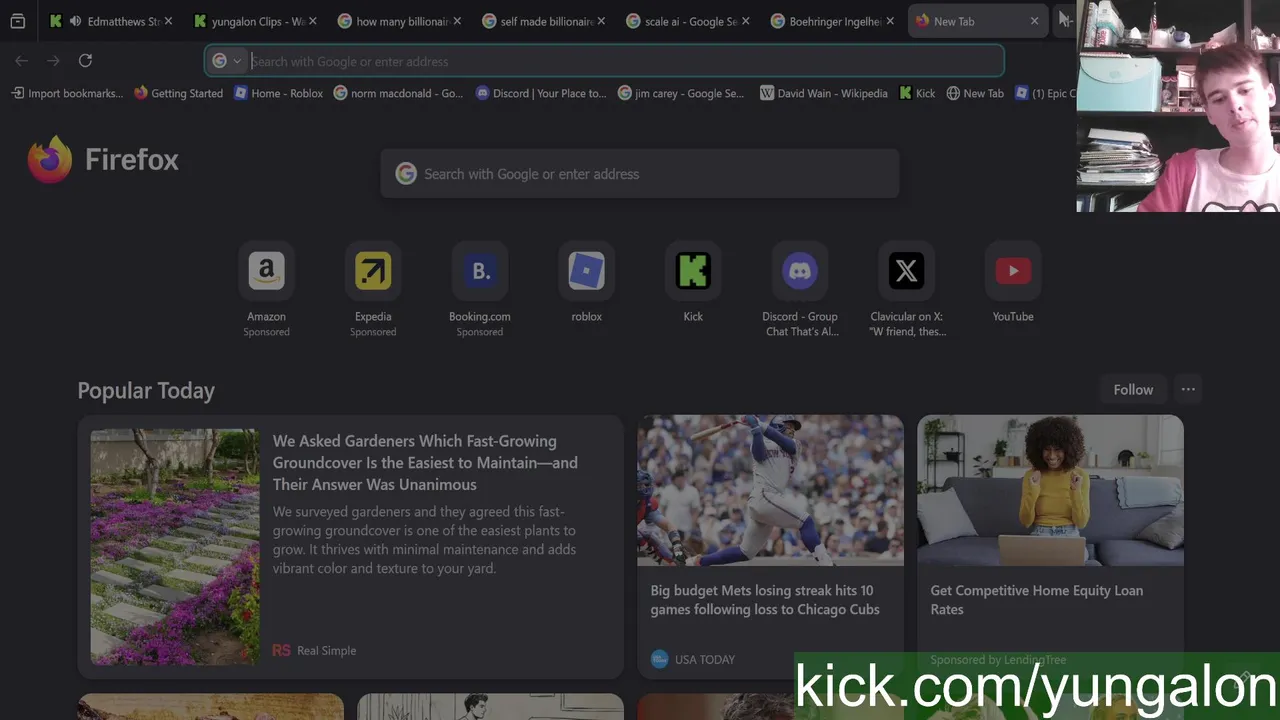Switch to the self made billionaire tab
Image resolution: width=1280 pixels, height=720 pixels.
click(545, 21)
